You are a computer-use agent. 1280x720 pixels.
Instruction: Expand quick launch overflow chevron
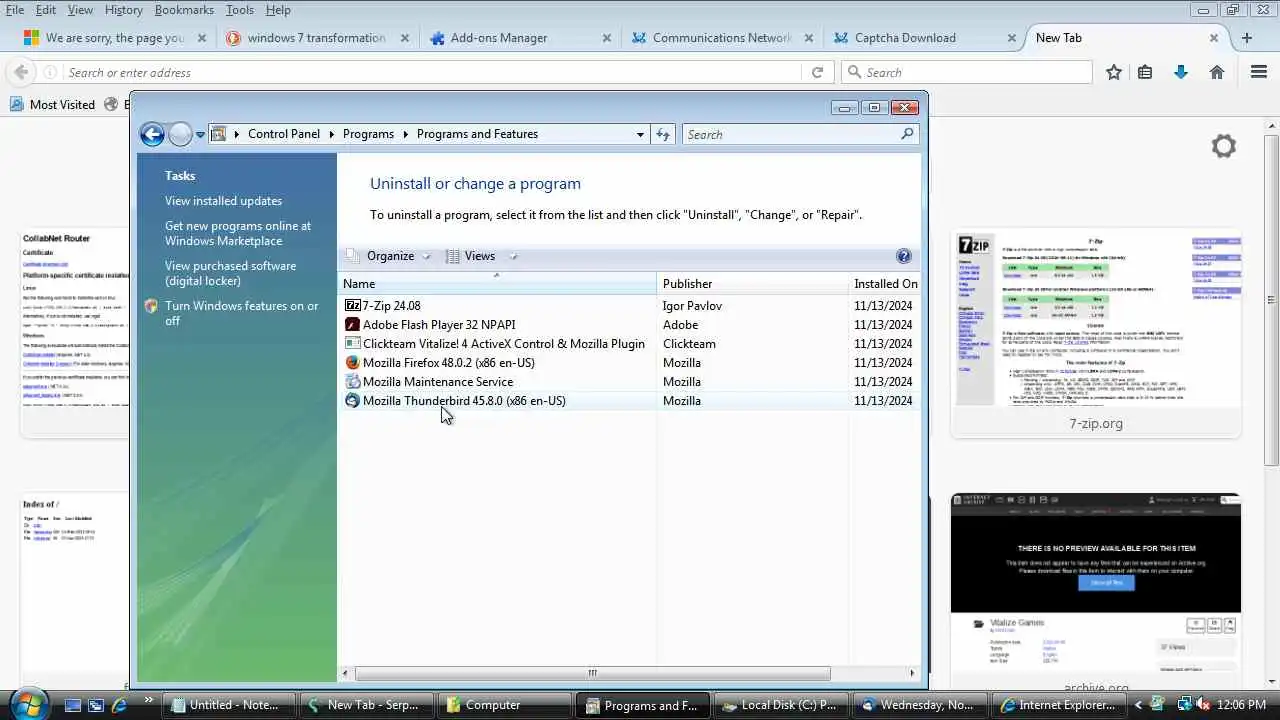pos(148,701)
